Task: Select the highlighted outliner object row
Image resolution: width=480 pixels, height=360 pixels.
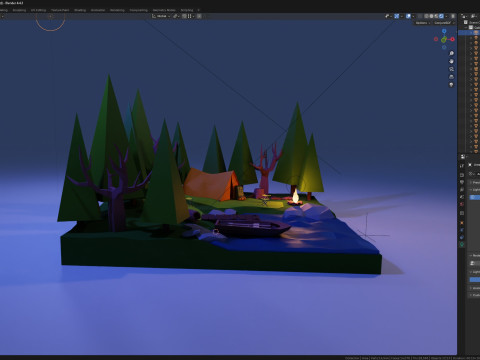Action: [x=469, y=33]
